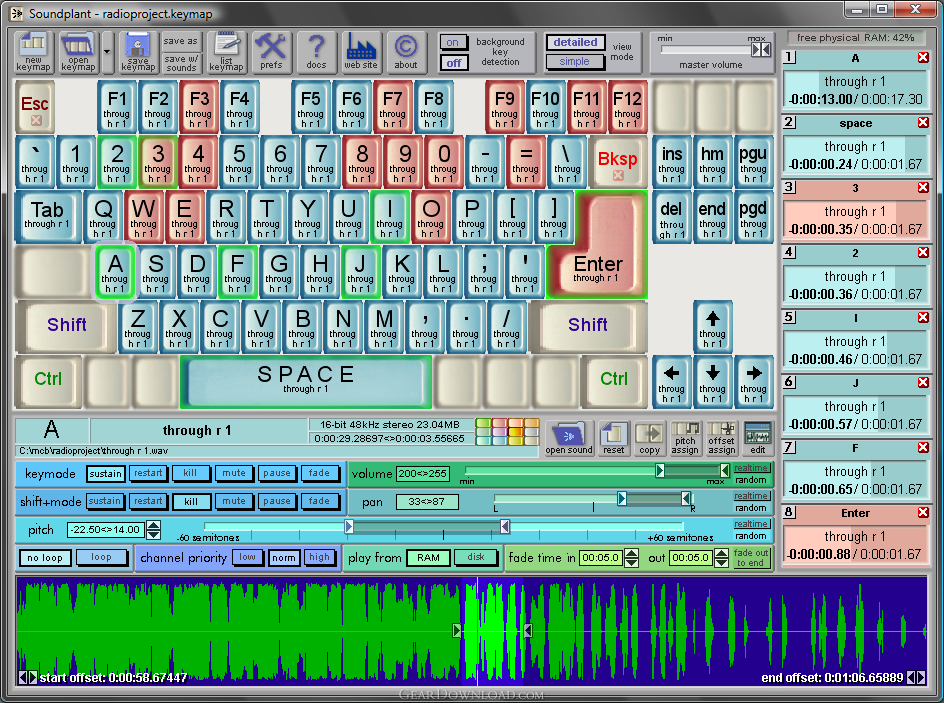Expand the dropdown arrow beside open keymap
The width and height of the screenshot is (944, 703).
[107, 52]
